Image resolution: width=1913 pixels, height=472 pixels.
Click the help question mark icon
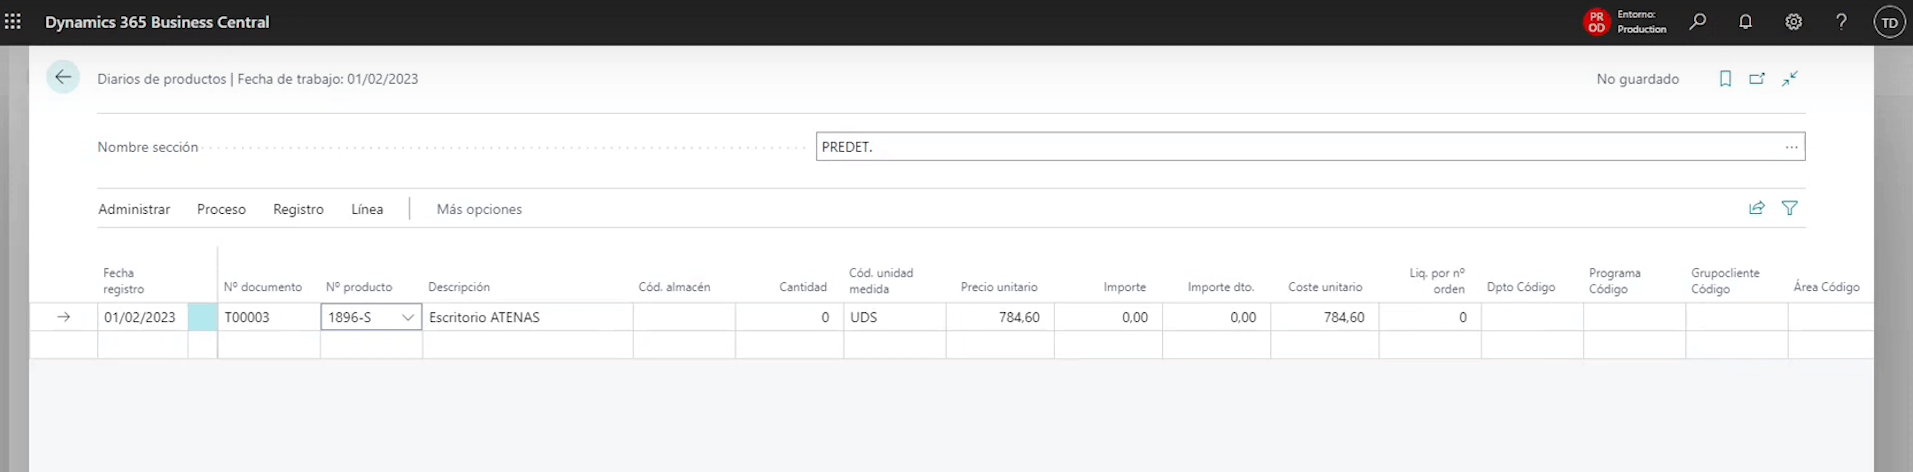click(x=1841, y=21)
